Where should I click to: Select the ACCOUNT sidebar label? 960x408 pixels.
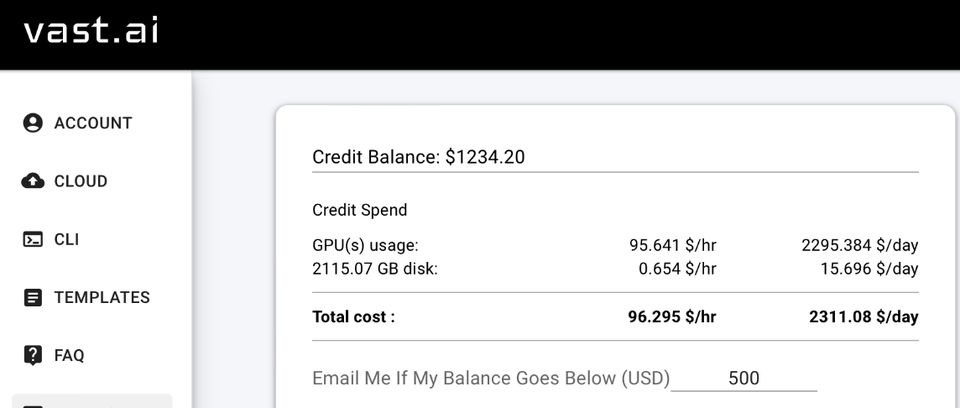pos(93,123)
